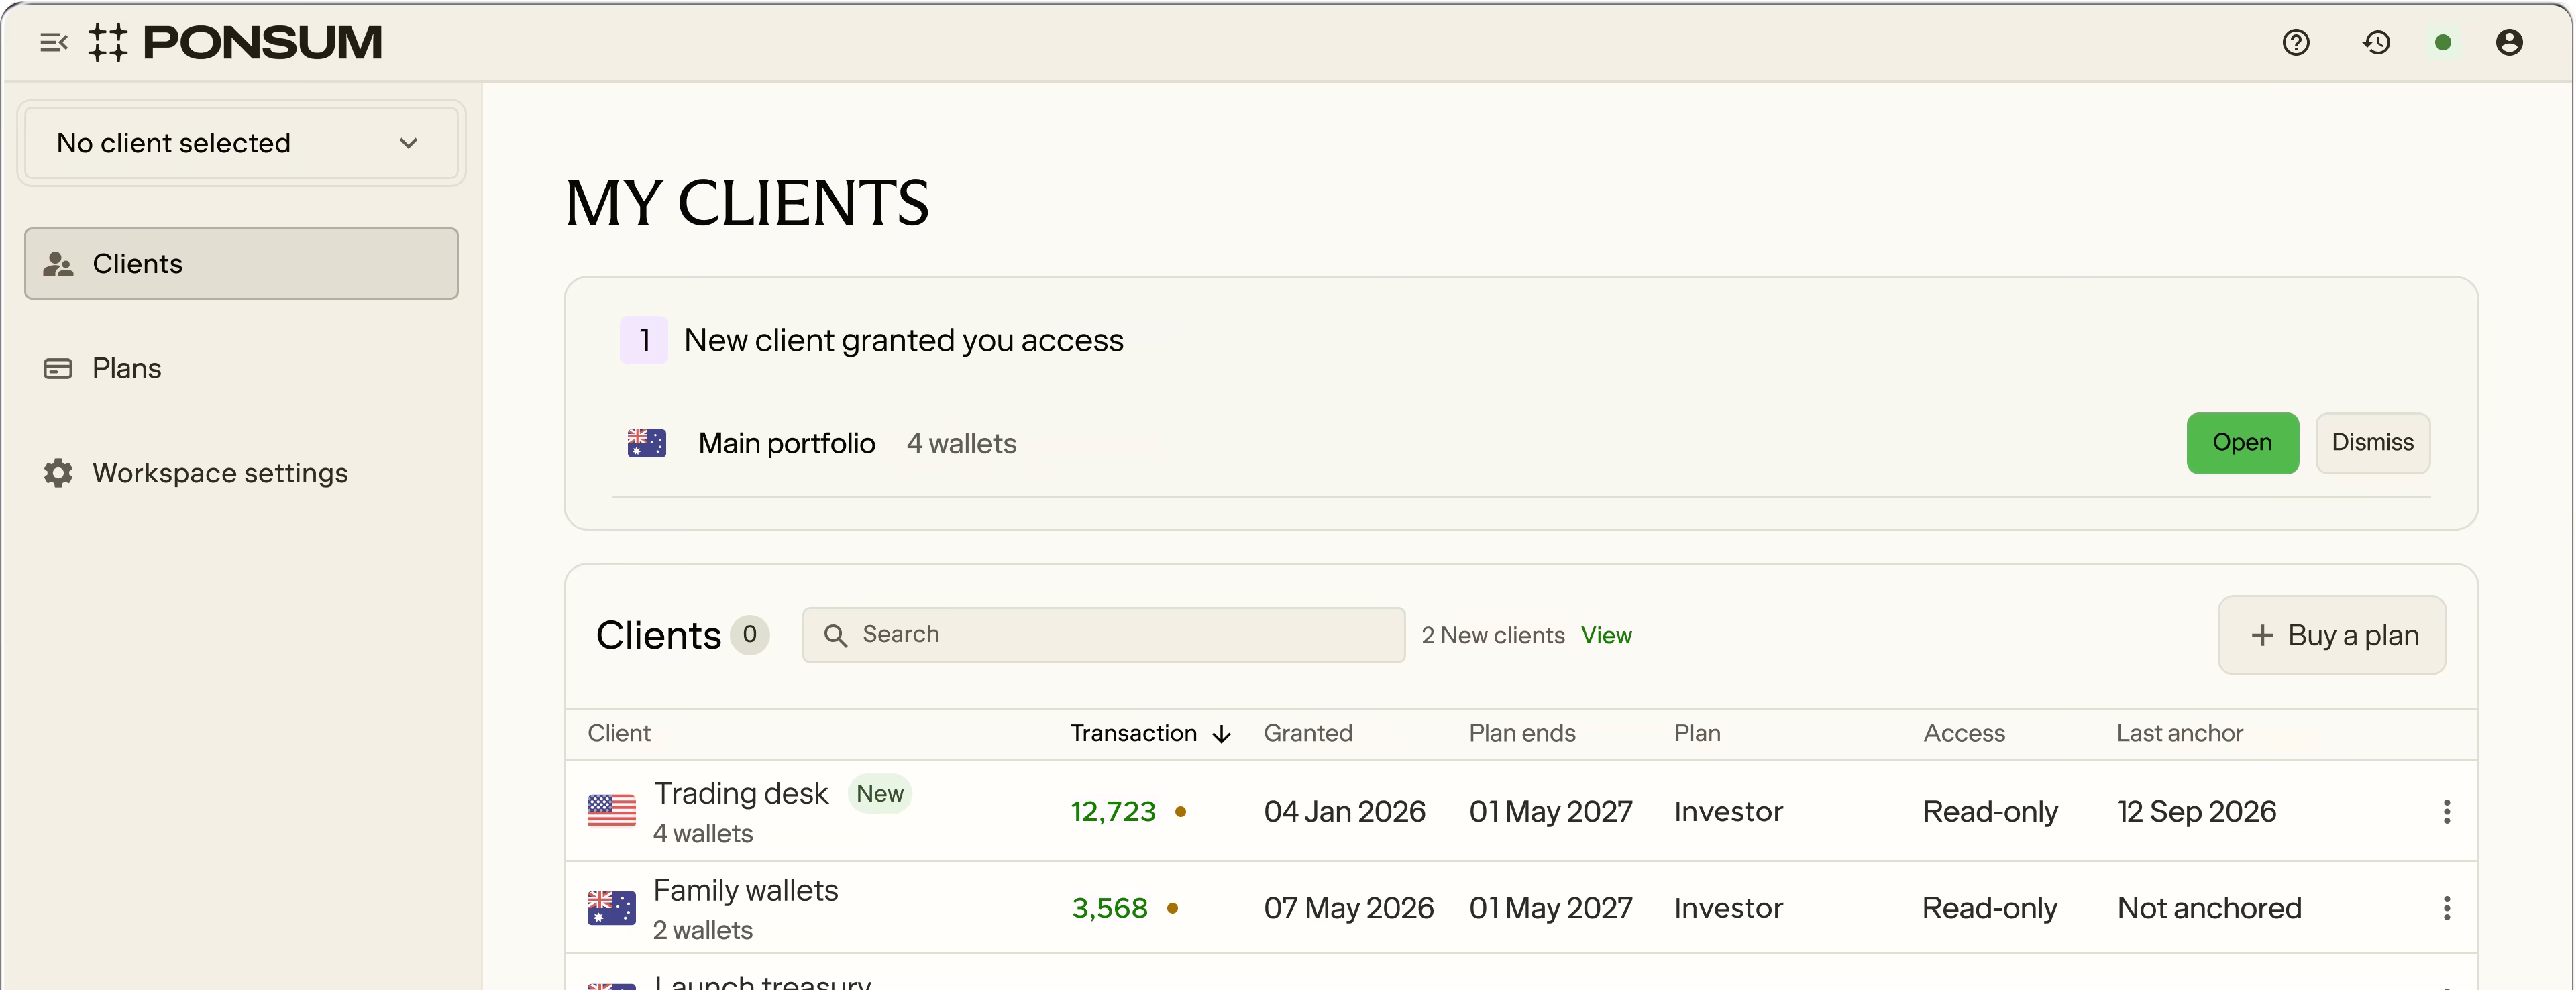Click Buy a plan button

(x=2332, y=635)
